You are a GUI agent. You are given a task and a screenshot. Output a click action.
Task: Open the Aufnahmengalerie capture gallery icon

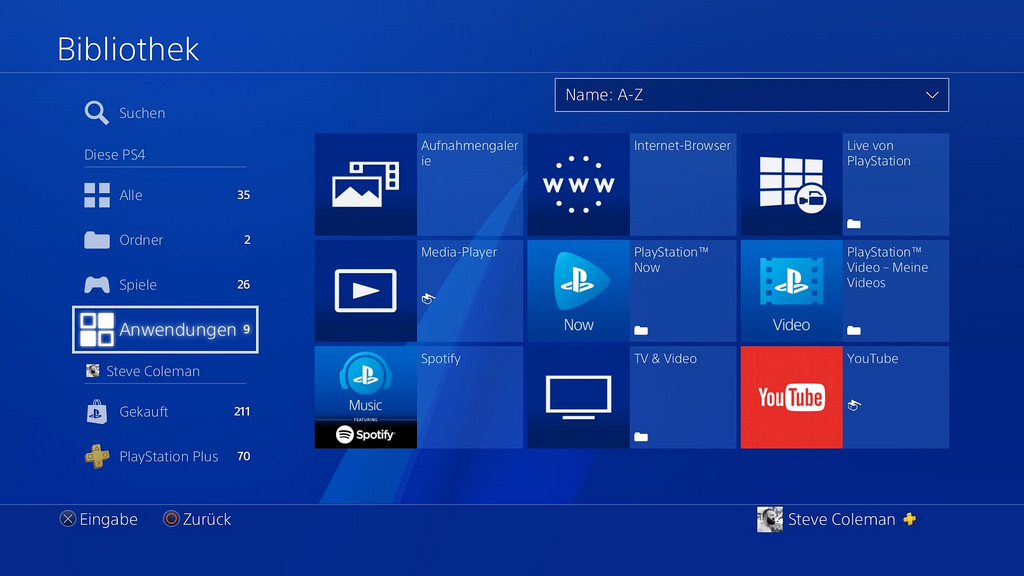tap(365, 185)
